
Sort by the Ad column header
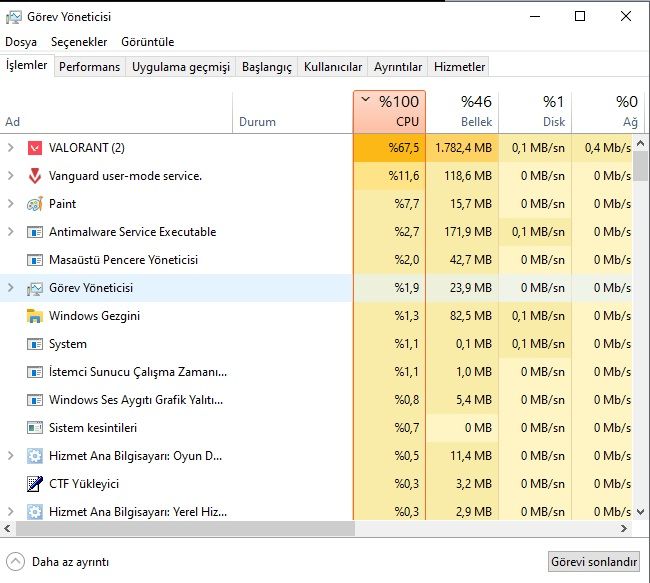coord(116,112)
